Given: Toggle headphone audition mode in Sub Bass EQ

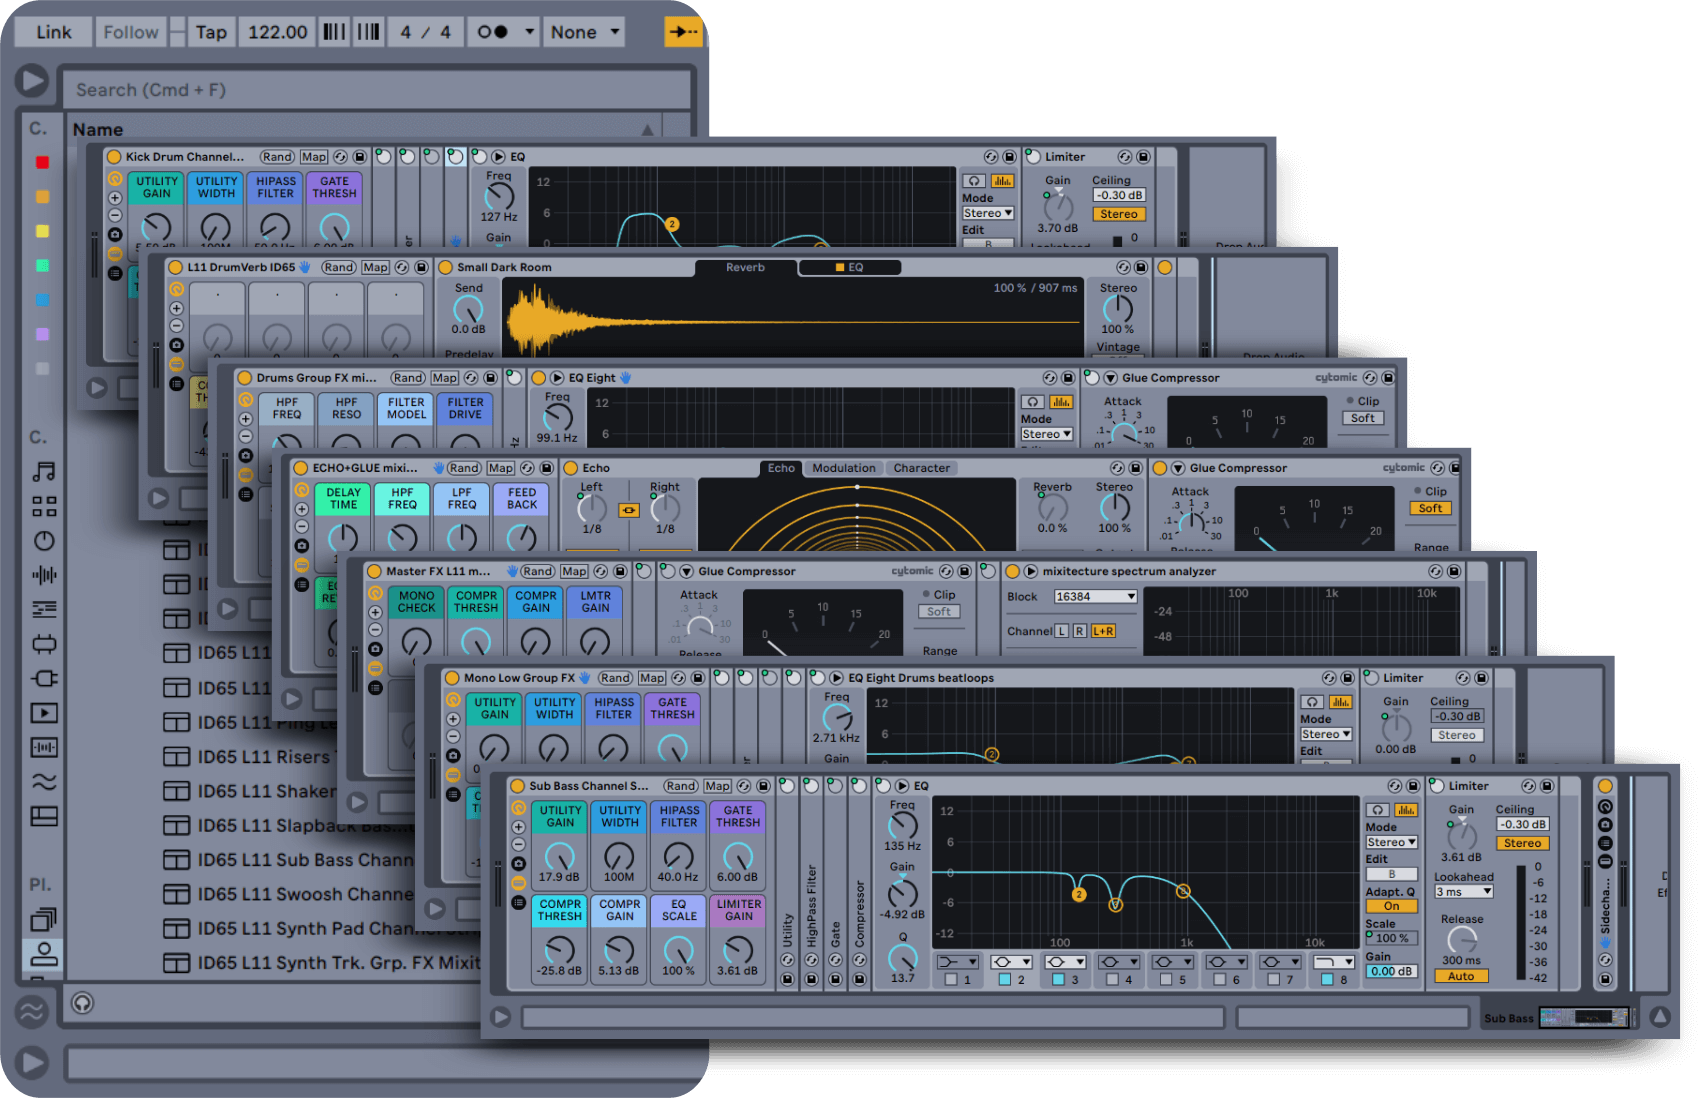Looking at the screenshot, I should [x=1378, y=810].
